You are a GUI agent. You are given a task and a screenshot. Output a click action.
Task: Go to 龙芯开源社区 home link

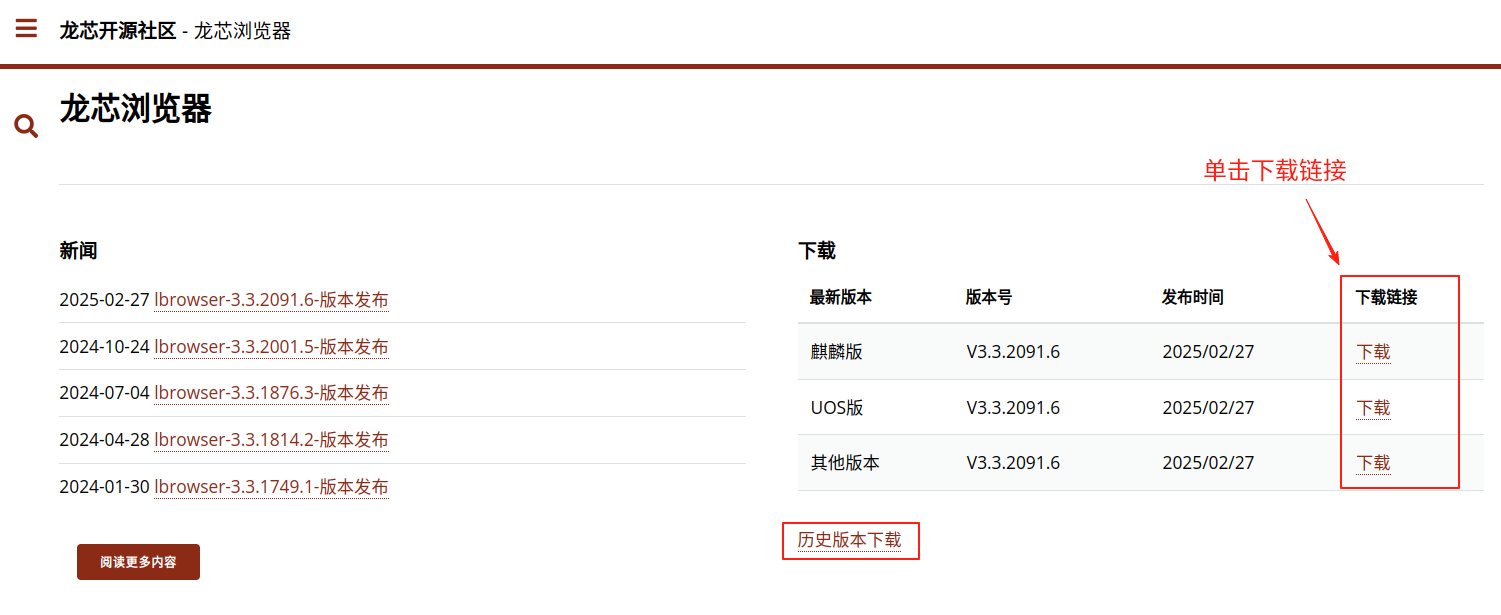(117, 31)
